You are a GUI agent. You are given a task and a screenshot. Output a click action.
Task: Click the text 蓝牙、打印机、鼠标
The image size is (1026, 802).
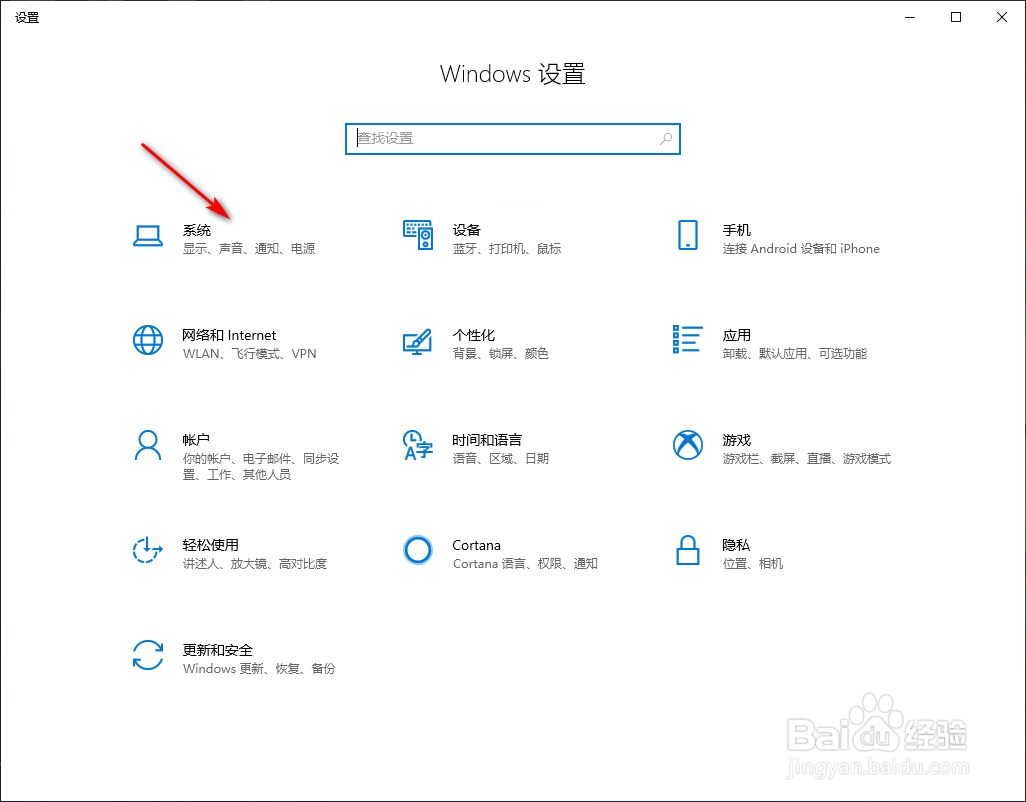pos(507,249)
